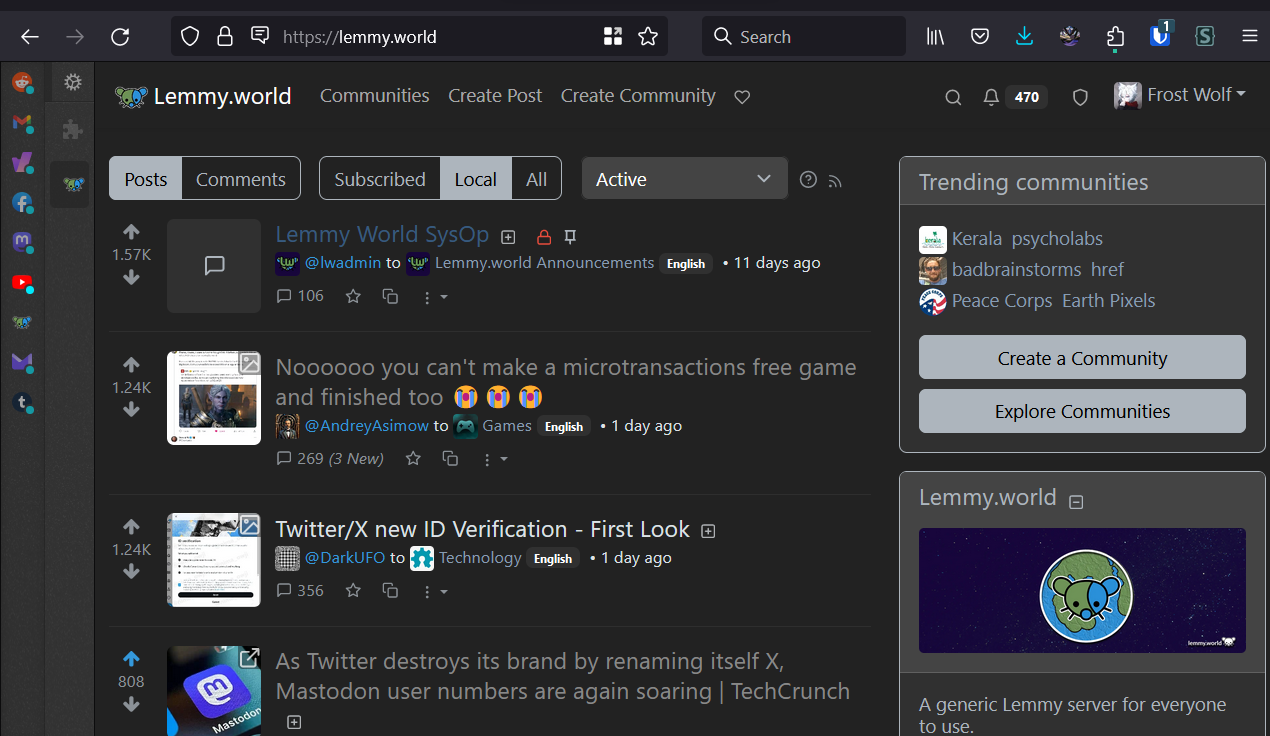1270x736 pixels.
Task: Switch listing to Subscribed
Action: click(x=379, y=179)
